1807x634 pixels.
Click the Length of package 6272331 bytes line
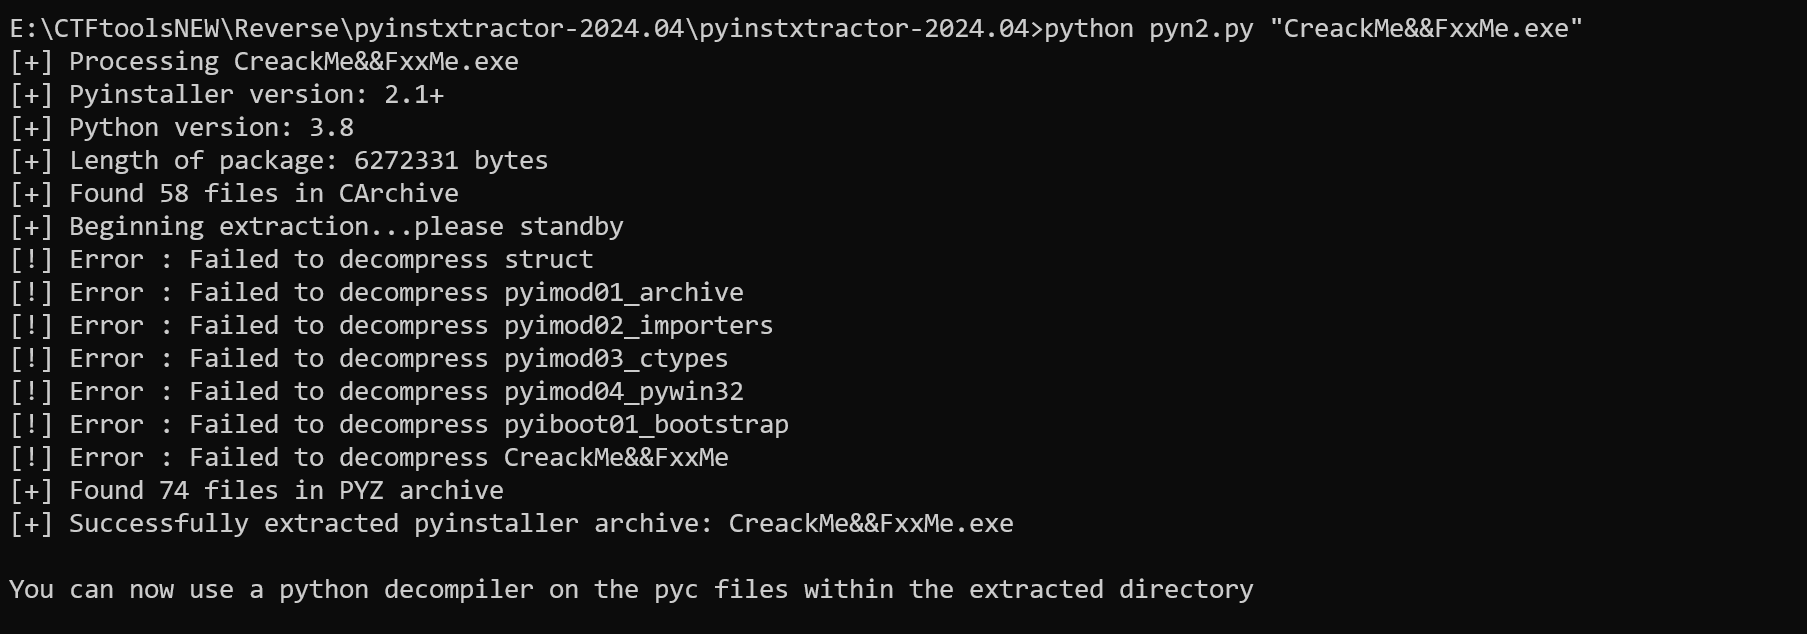tap(308, 161)
